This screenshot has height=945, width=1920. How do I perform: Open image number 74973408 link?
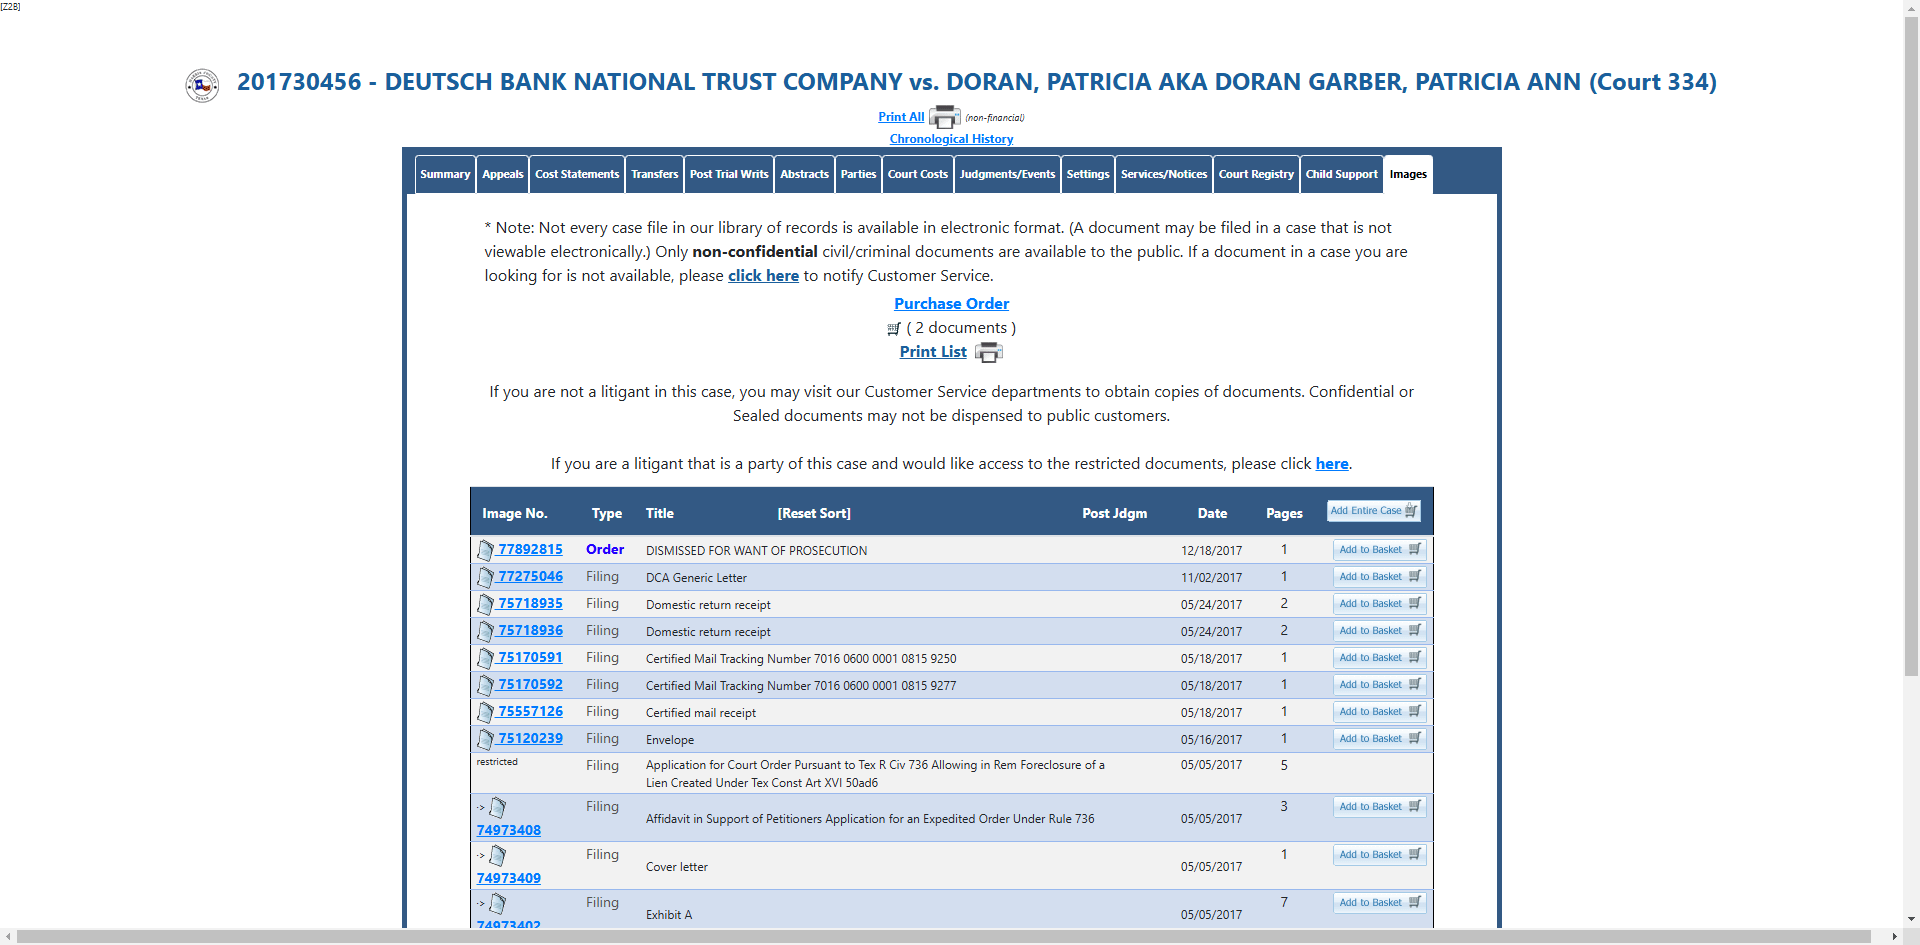(x=509, y=831)
